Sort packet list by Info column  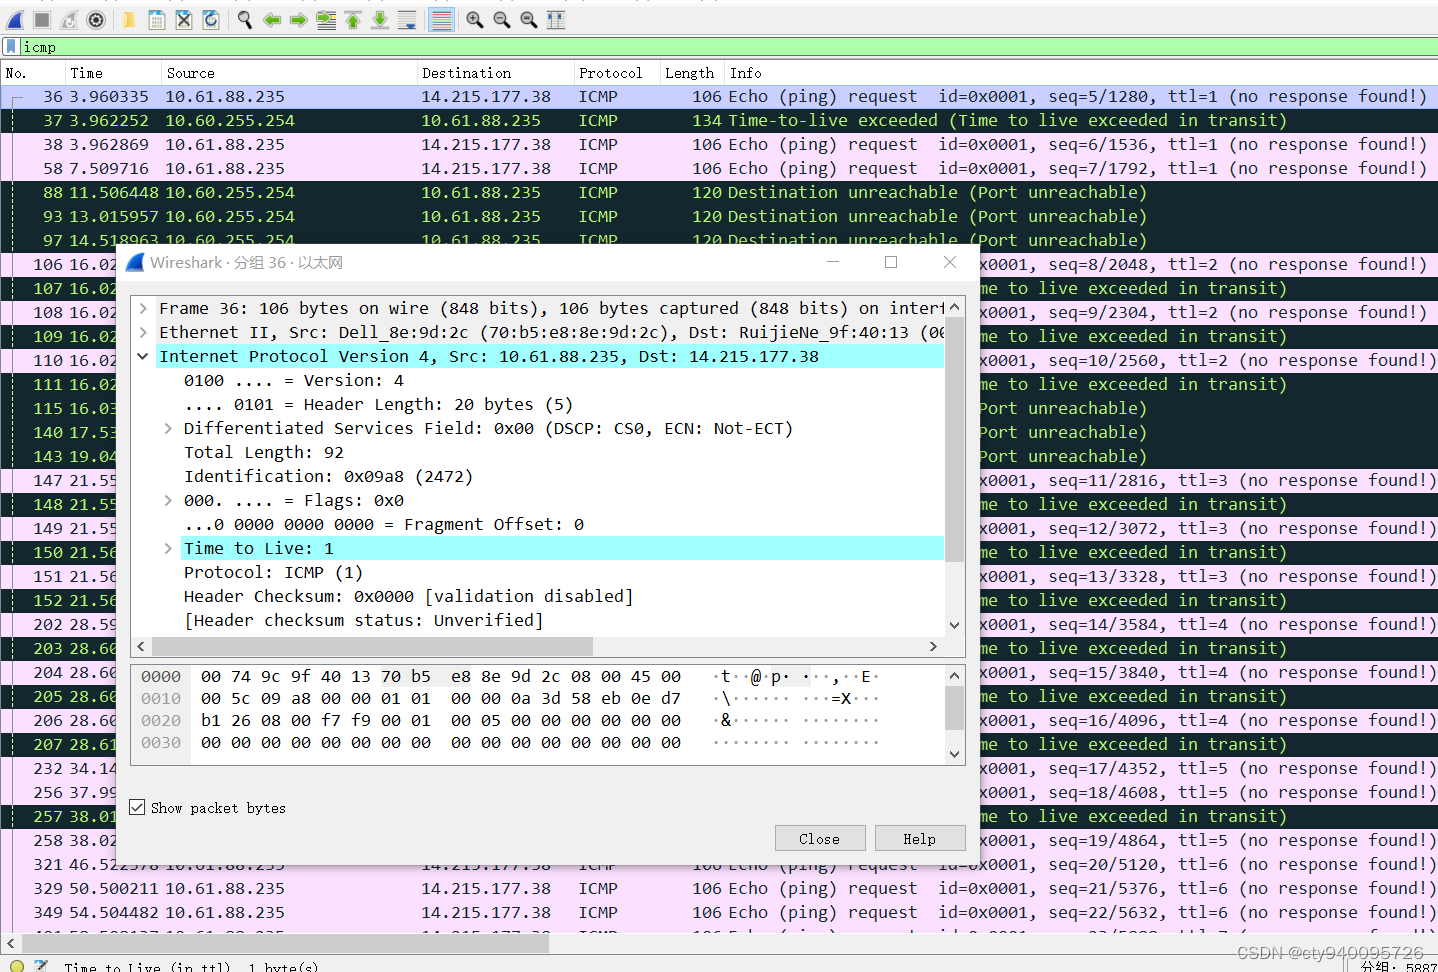1081,73
